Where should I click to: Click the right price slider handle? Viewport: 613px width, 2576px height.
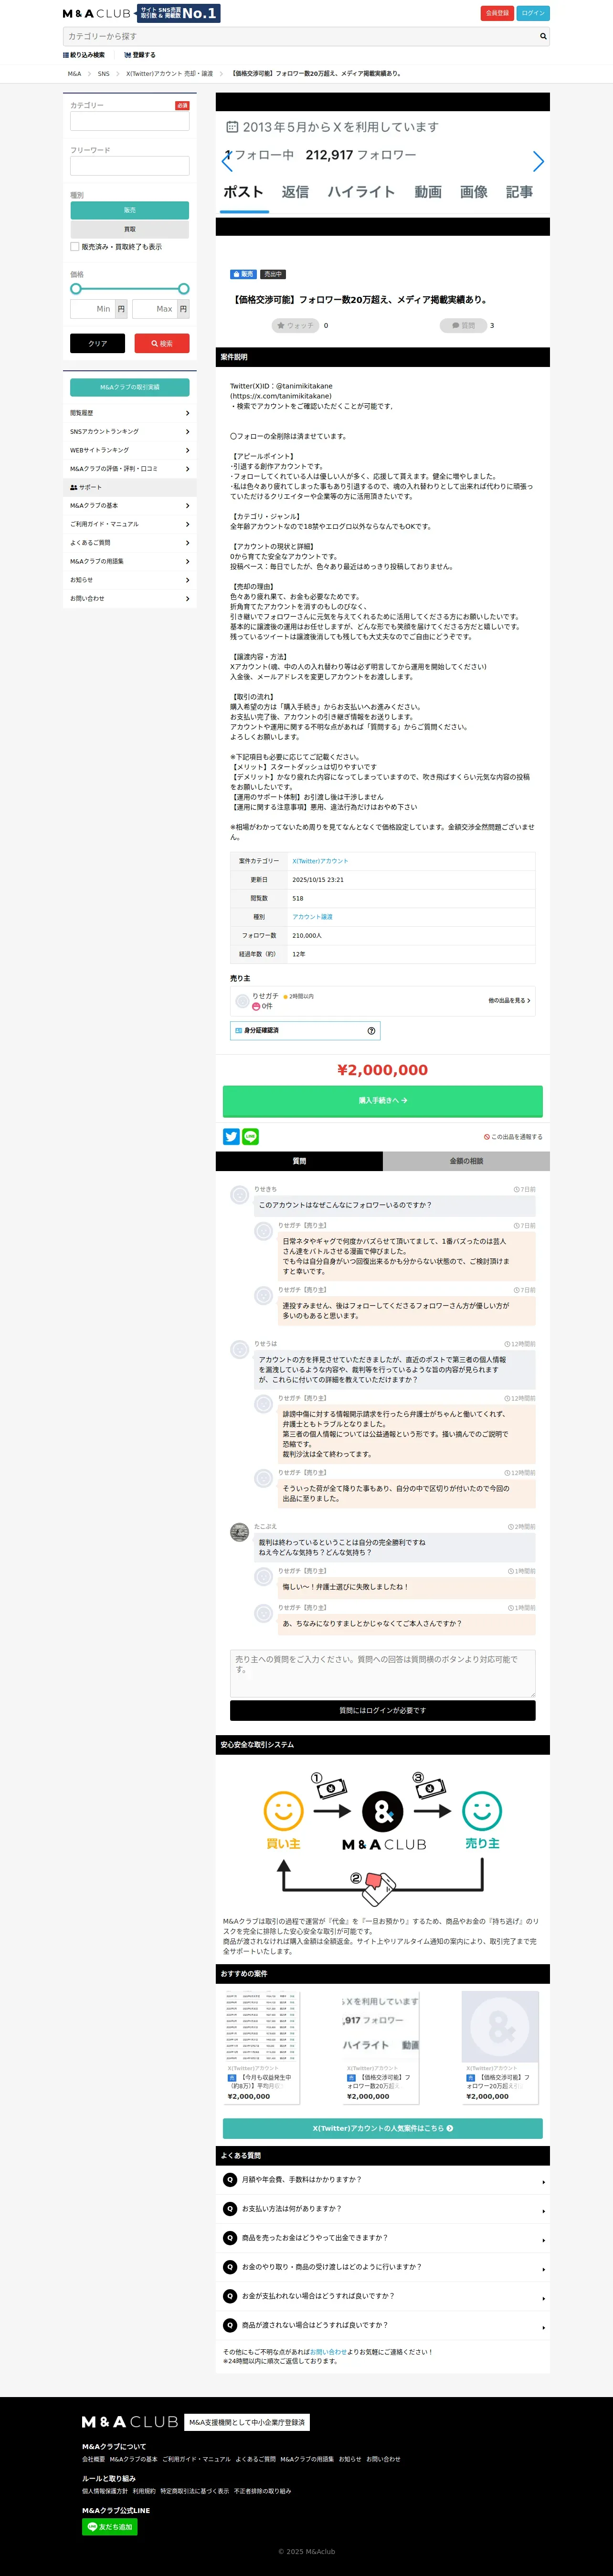184,289
